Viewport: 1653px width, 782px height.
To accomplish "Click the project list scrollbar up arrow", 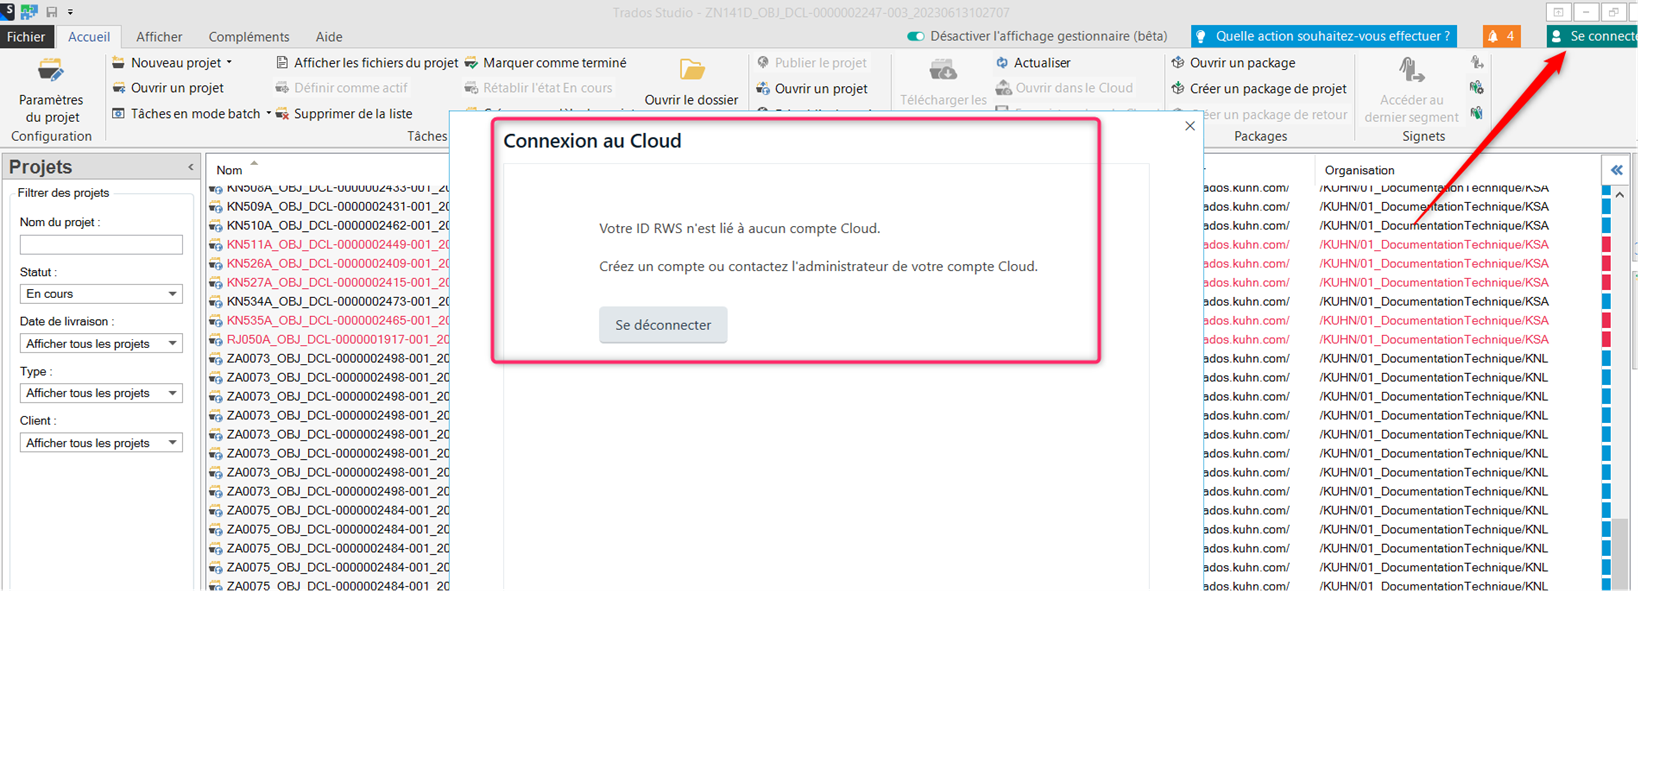I will coord(1620,195).
